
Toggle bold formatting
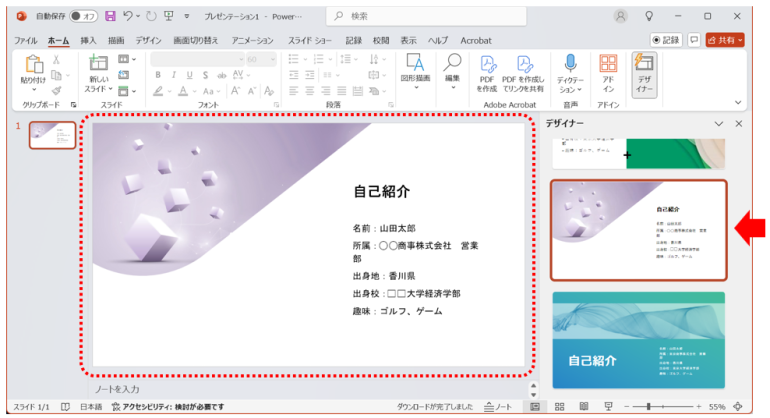pyautogui.click(x=158, y=75)
